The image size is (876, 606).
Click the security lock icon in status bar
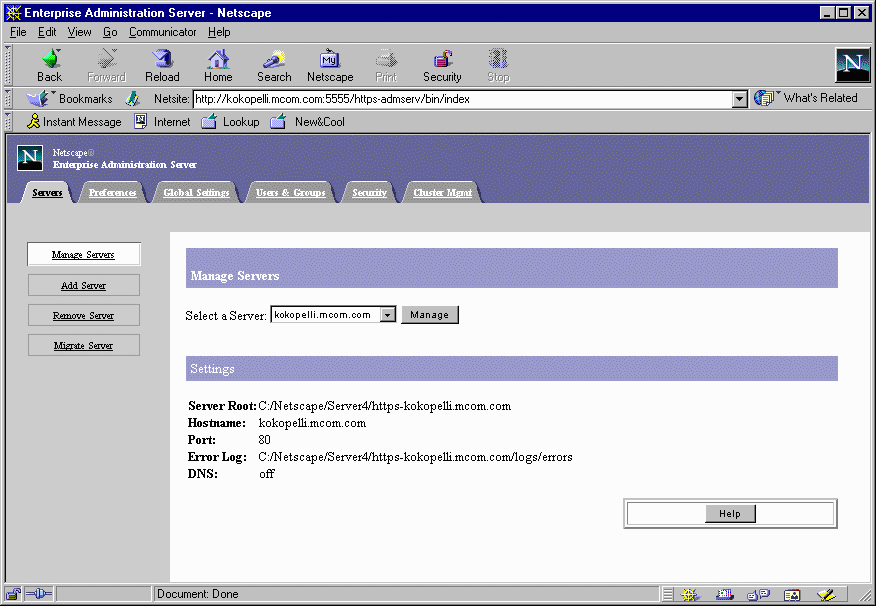click(x=13, y=594)
